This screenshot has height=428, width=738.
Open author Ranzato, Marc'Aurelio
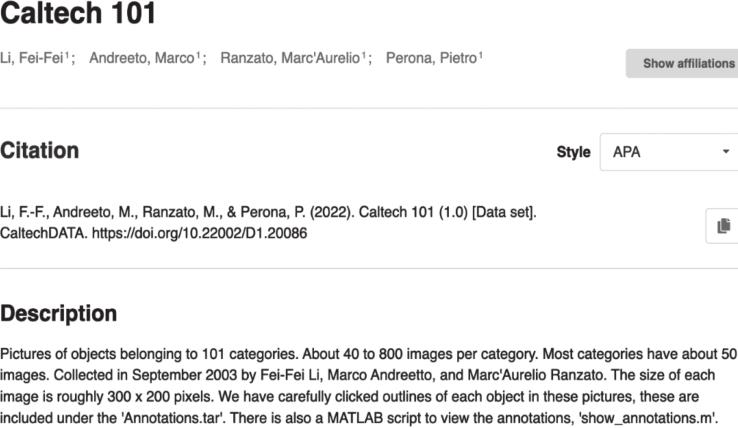click(290, 58)
